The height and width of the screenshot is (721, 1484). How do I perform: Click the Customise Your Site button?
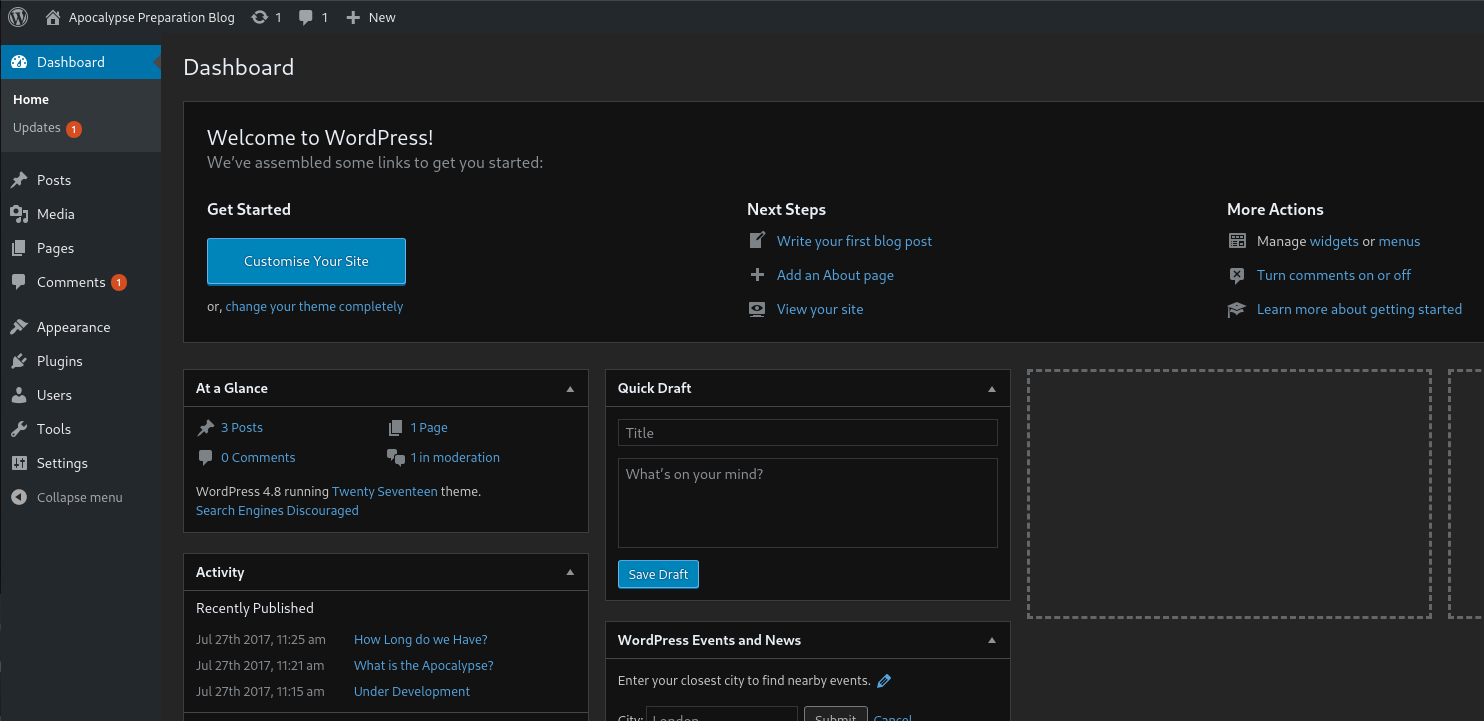tap(306, 261)
